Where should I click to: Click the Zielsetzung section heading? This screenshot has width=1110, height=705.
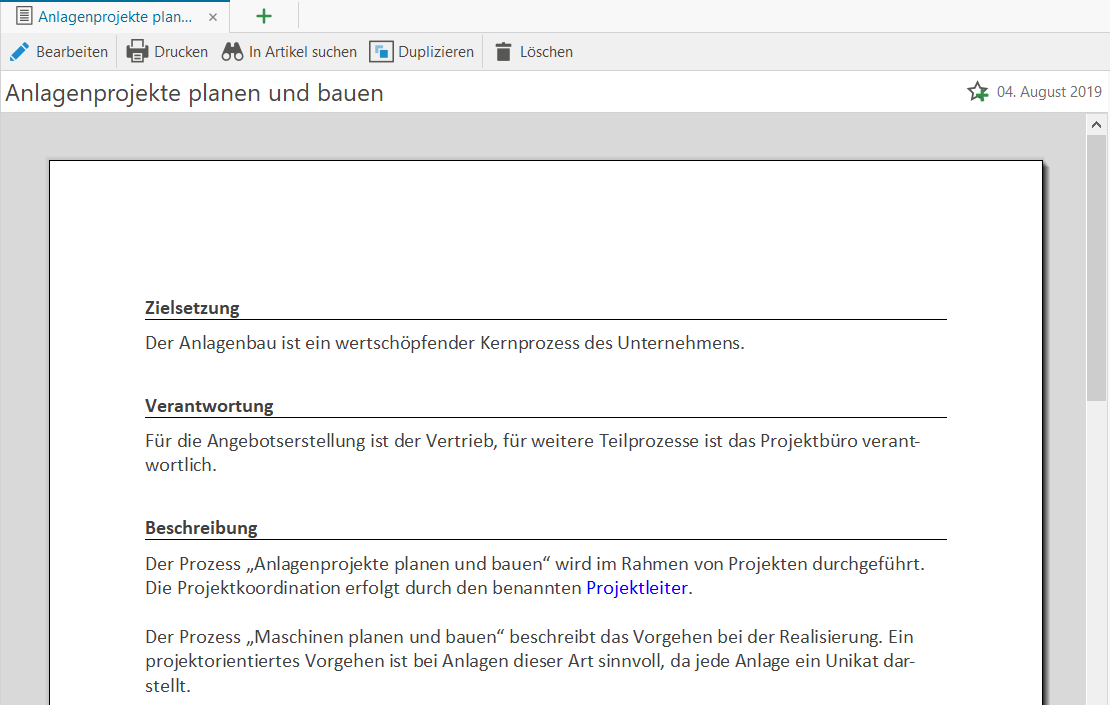192,308
